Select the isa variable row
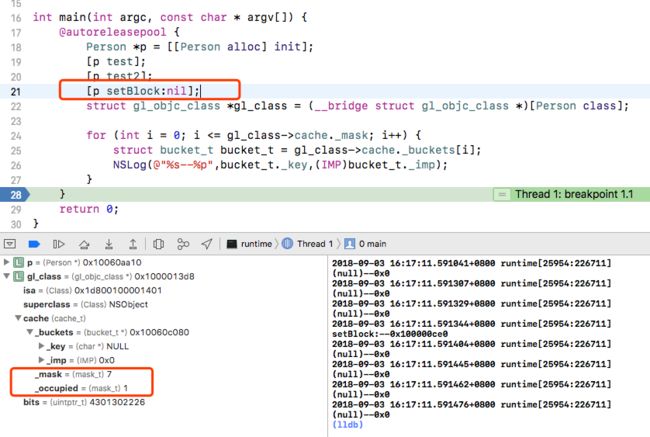The height and width of the screenshot is (437, 650). (92, 290)
